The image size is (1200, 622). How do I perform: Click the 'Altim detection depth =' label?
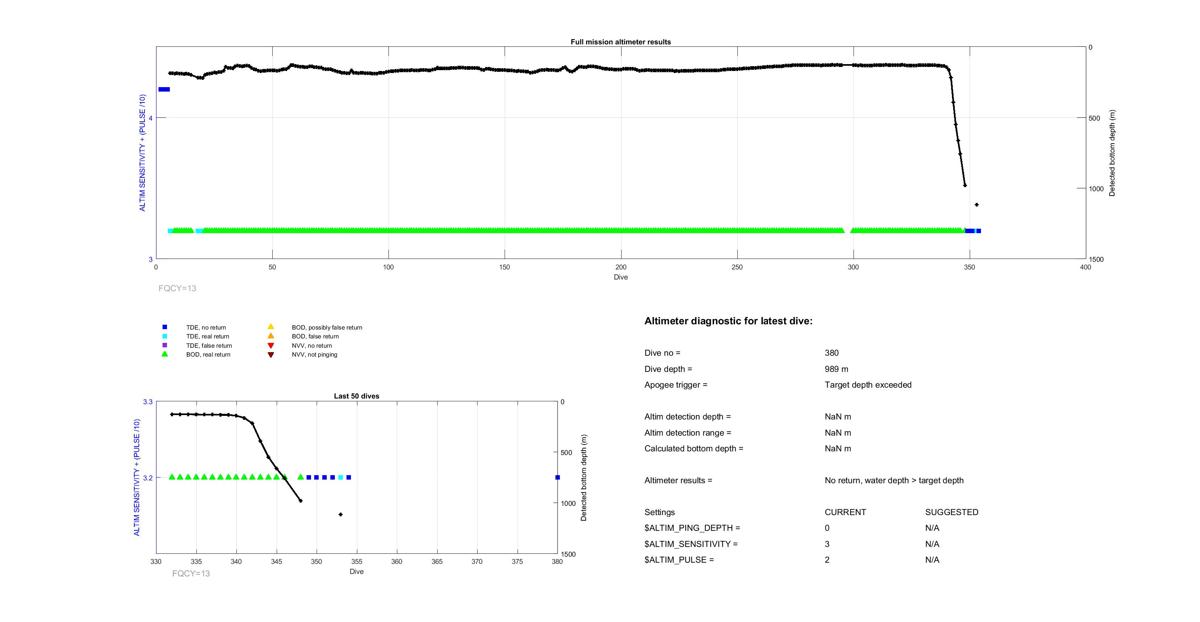(x=688, y=416)
